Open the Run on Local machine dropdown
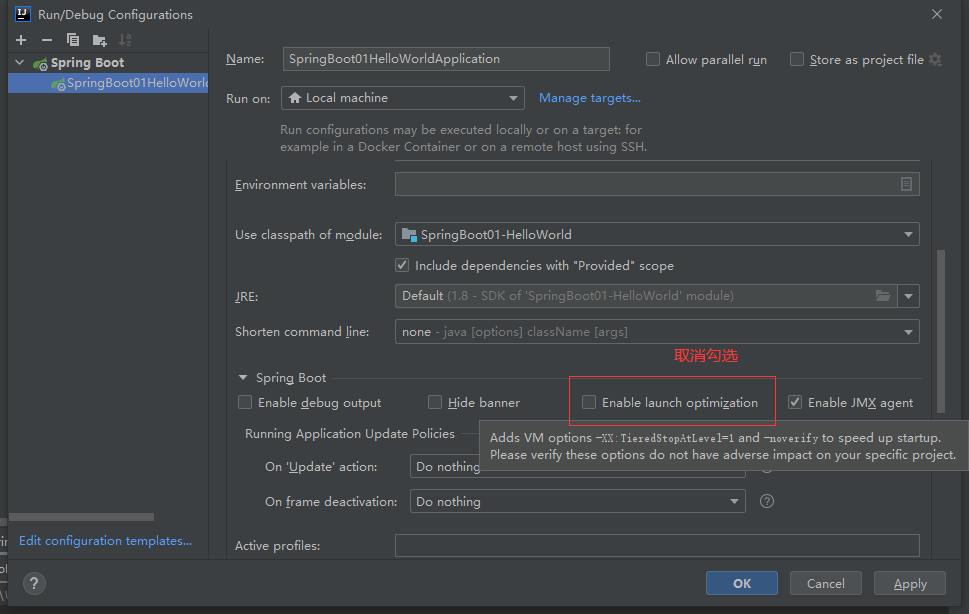969x614 pixels. coord(403,98)
